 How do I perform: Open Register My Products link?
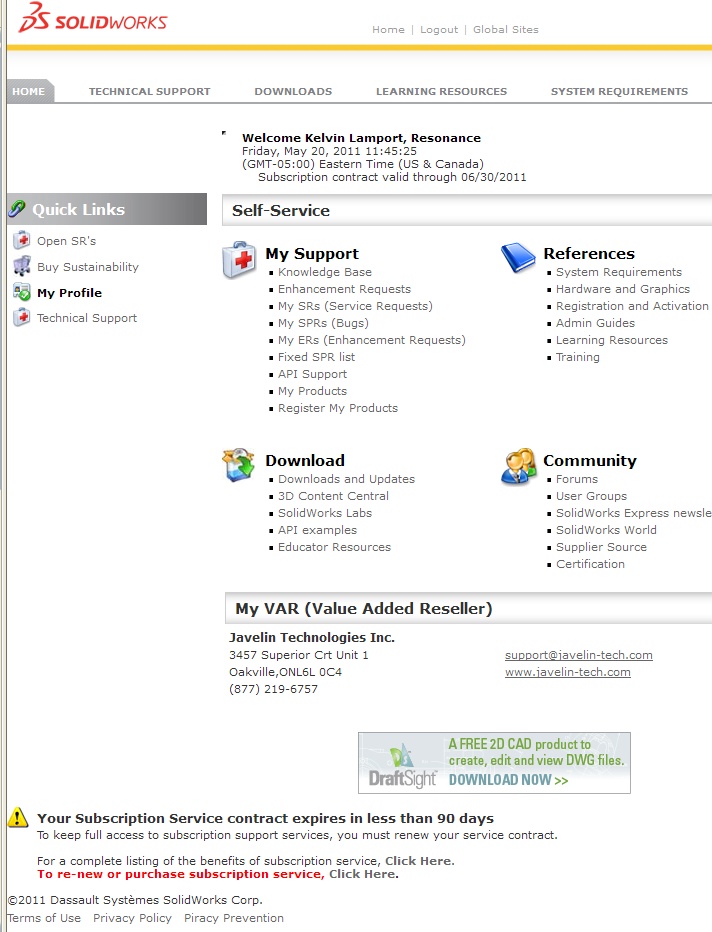point(338,408)
